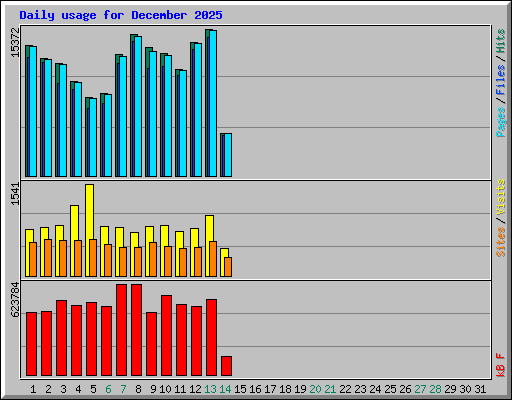Viewport: 512px width, 400px height.
Task: Click the 'Files' legend label
Action: [x=501, y=80]
